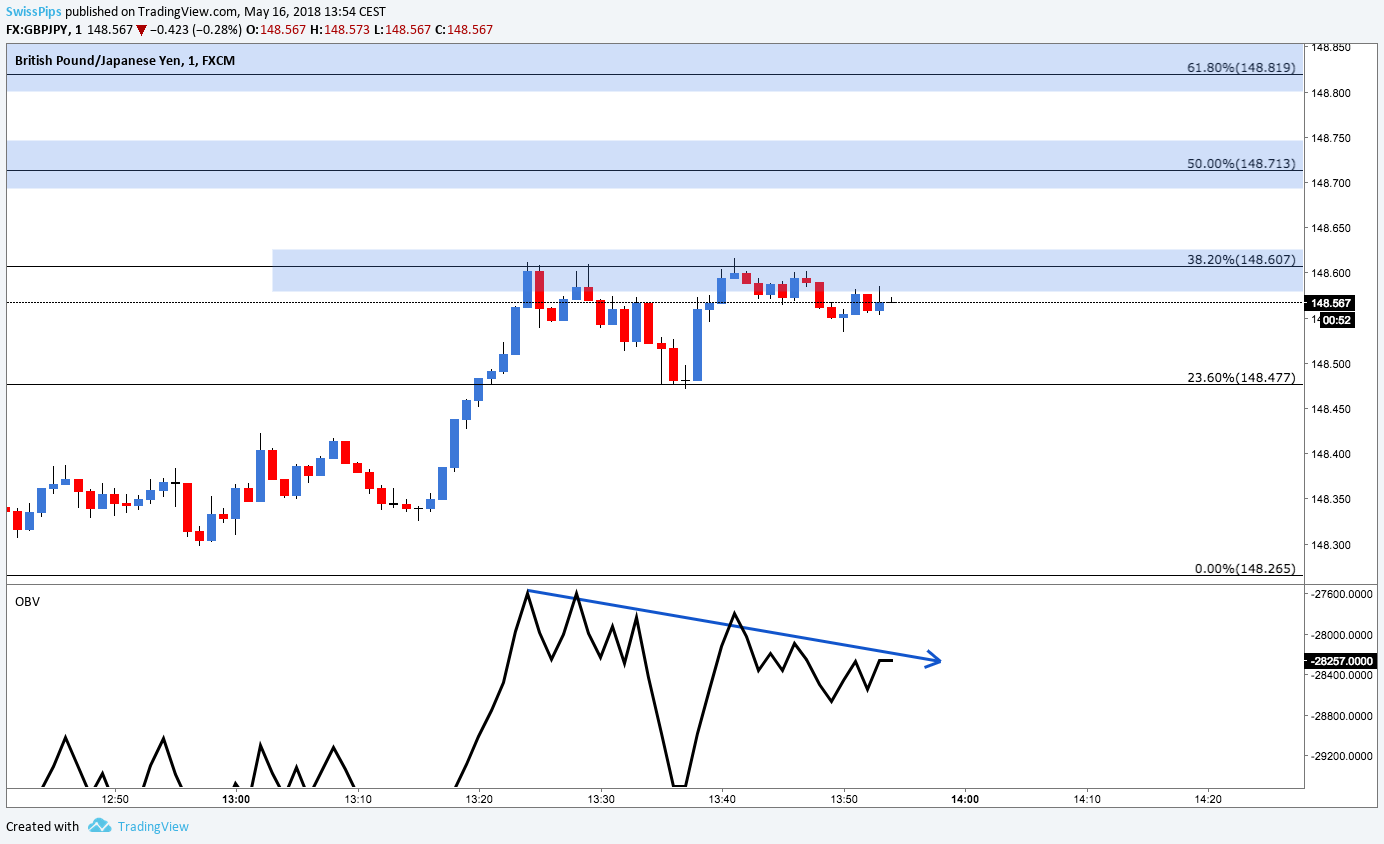Click the 148.850 price axis label
The height and width of the screenshot is (844, 1384).
1331,47
